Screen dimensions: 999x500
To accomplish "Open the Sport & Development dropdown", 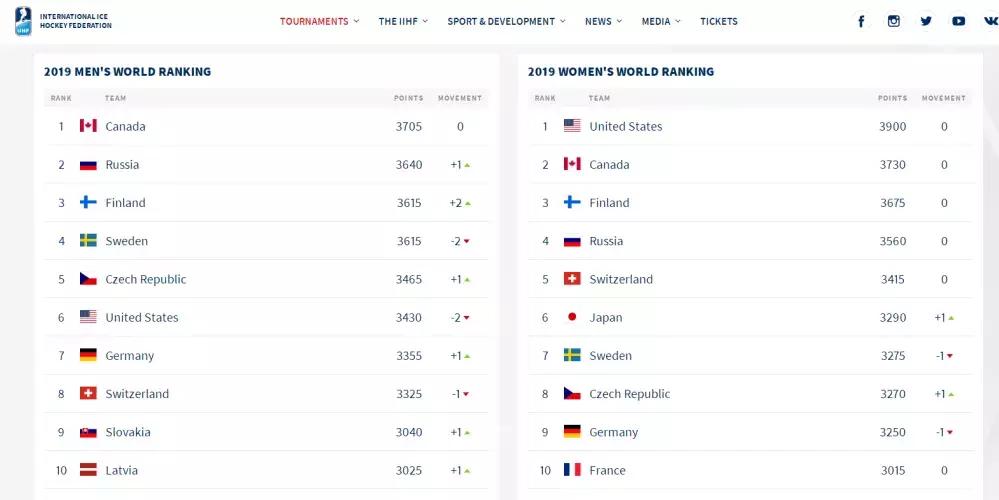I will (506, 21).
